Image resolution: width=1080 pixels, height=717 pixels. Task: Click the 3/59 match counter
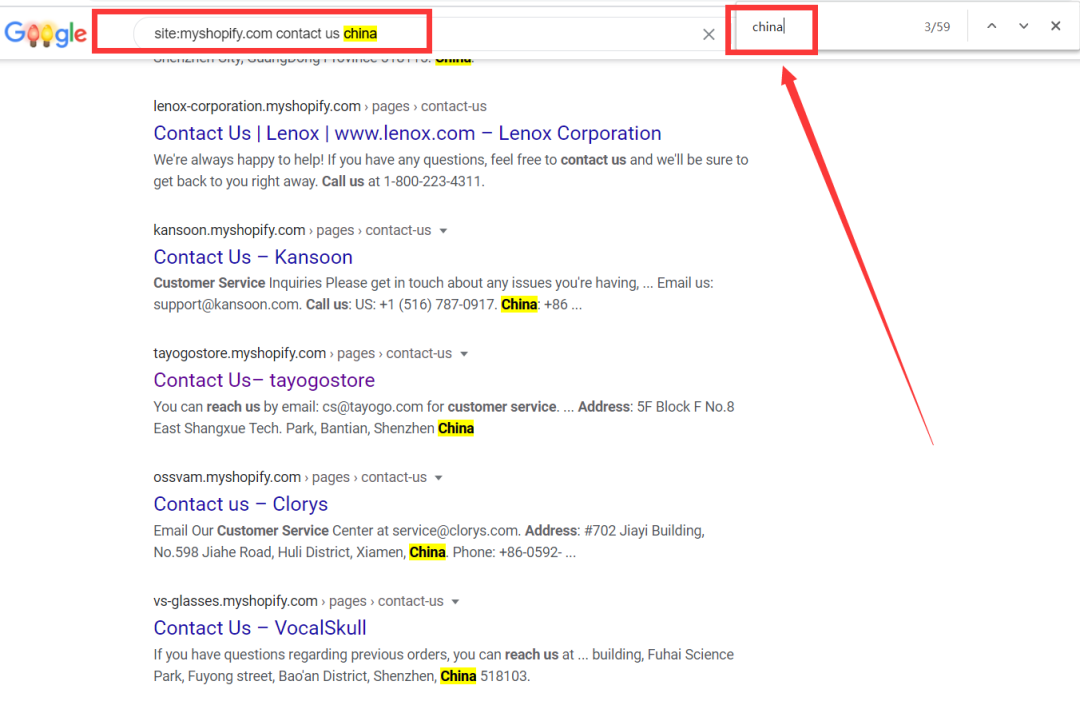(937, 27)
